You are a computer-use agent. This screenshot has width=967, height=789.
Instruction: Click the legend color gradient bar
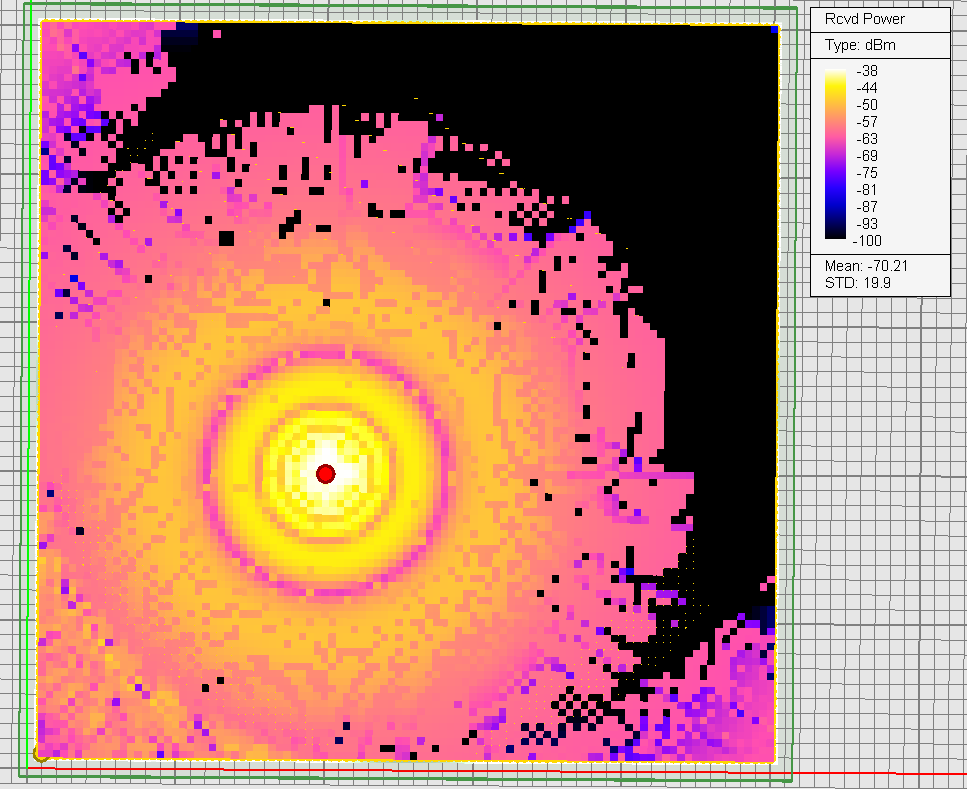839,155
